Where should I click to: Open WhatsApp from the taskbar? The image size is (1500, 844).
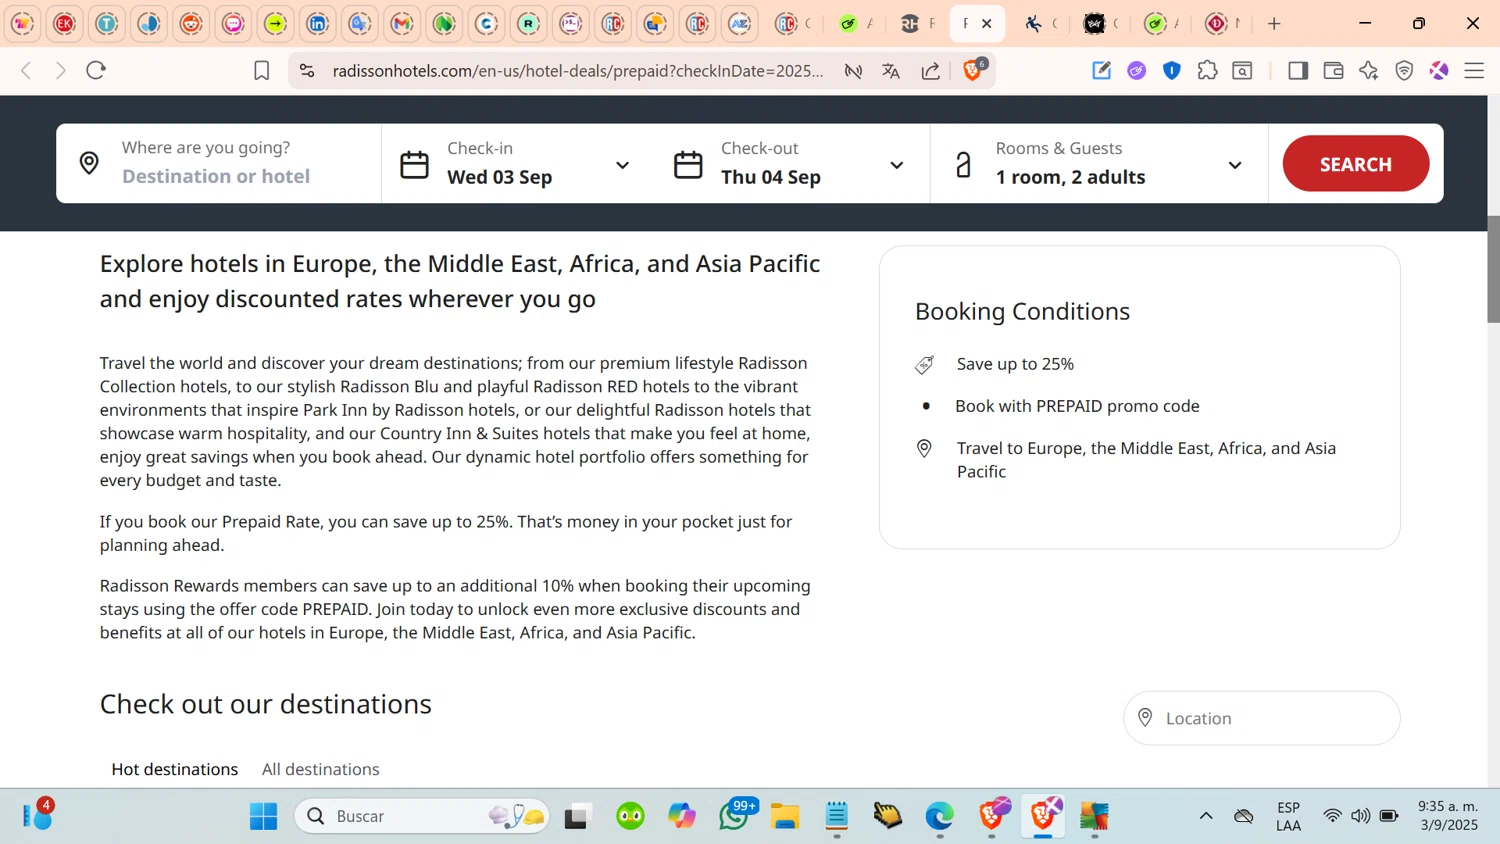(735, 815)
